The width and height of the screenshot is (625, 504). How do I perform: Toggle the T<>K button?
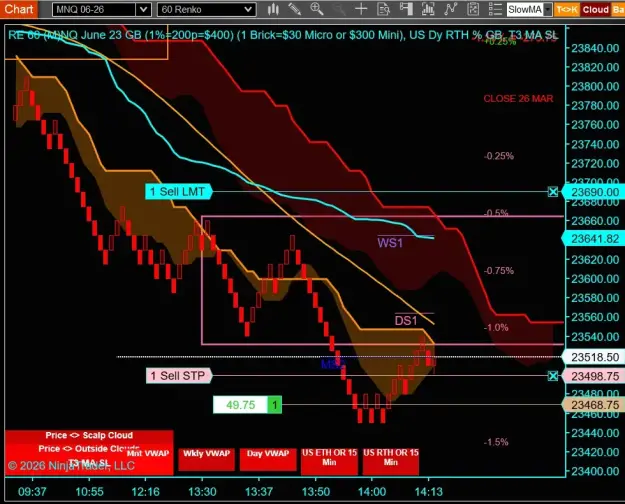pos(566,10)
